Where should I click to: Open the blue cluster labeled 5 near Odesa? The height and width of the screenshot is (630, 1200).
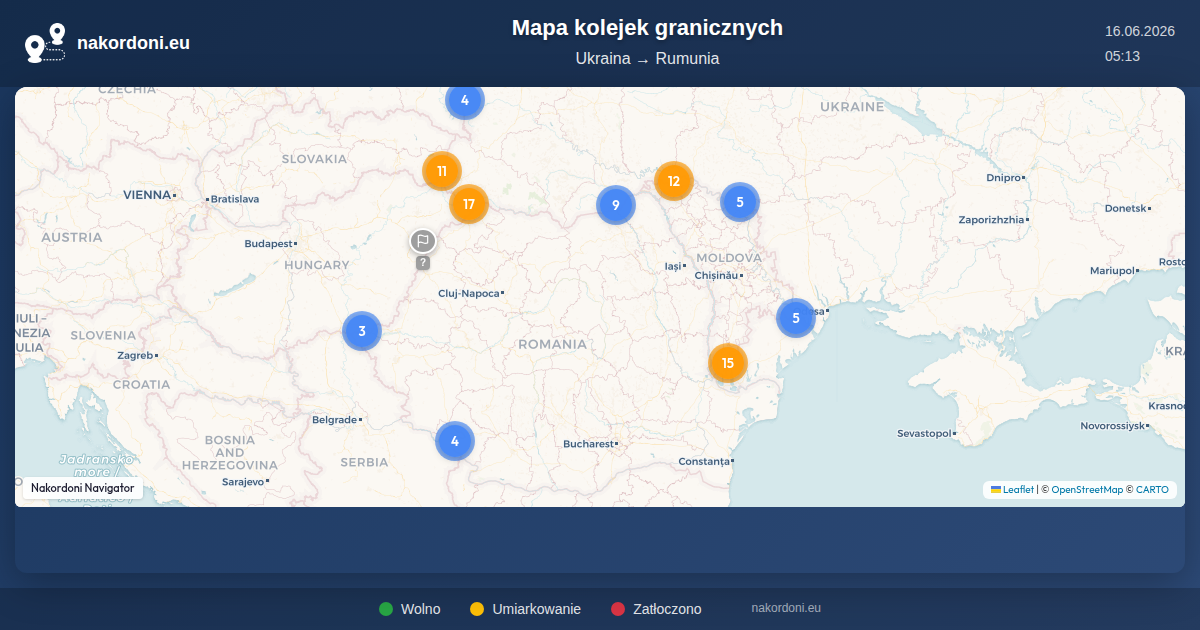[x=796, y=318]
